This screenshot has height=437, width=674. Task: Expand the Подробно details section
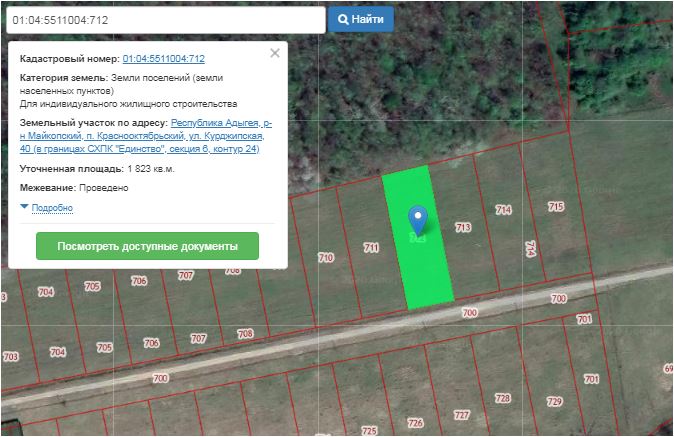pyautogui.click(x=51, y=208)
